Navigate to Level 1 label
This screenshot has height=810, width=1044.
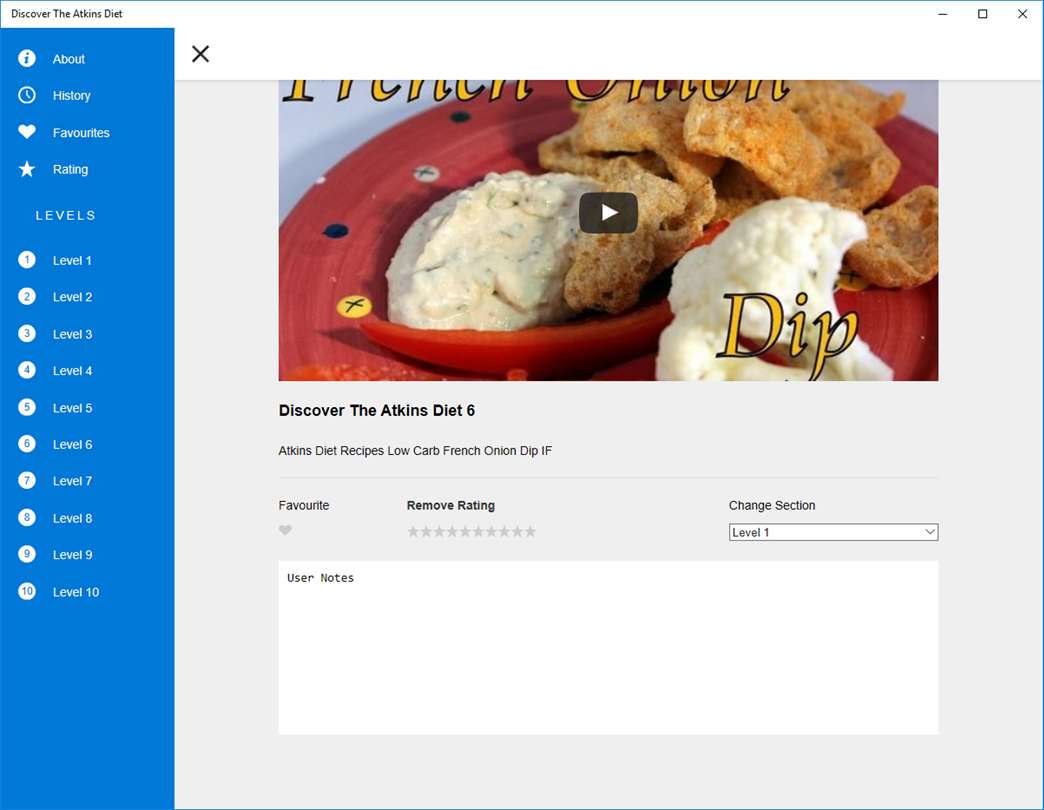[72, 261]
